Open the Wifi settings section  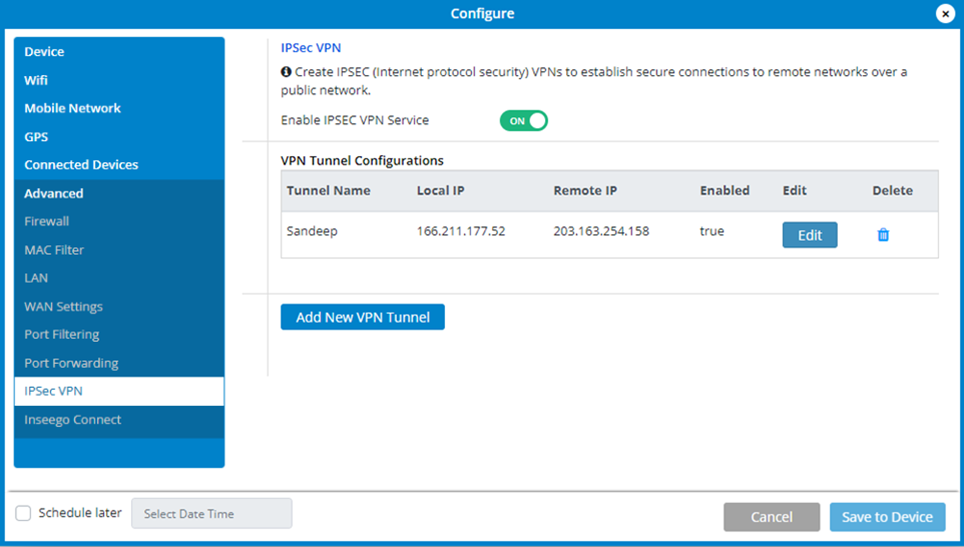click(36, 80)
